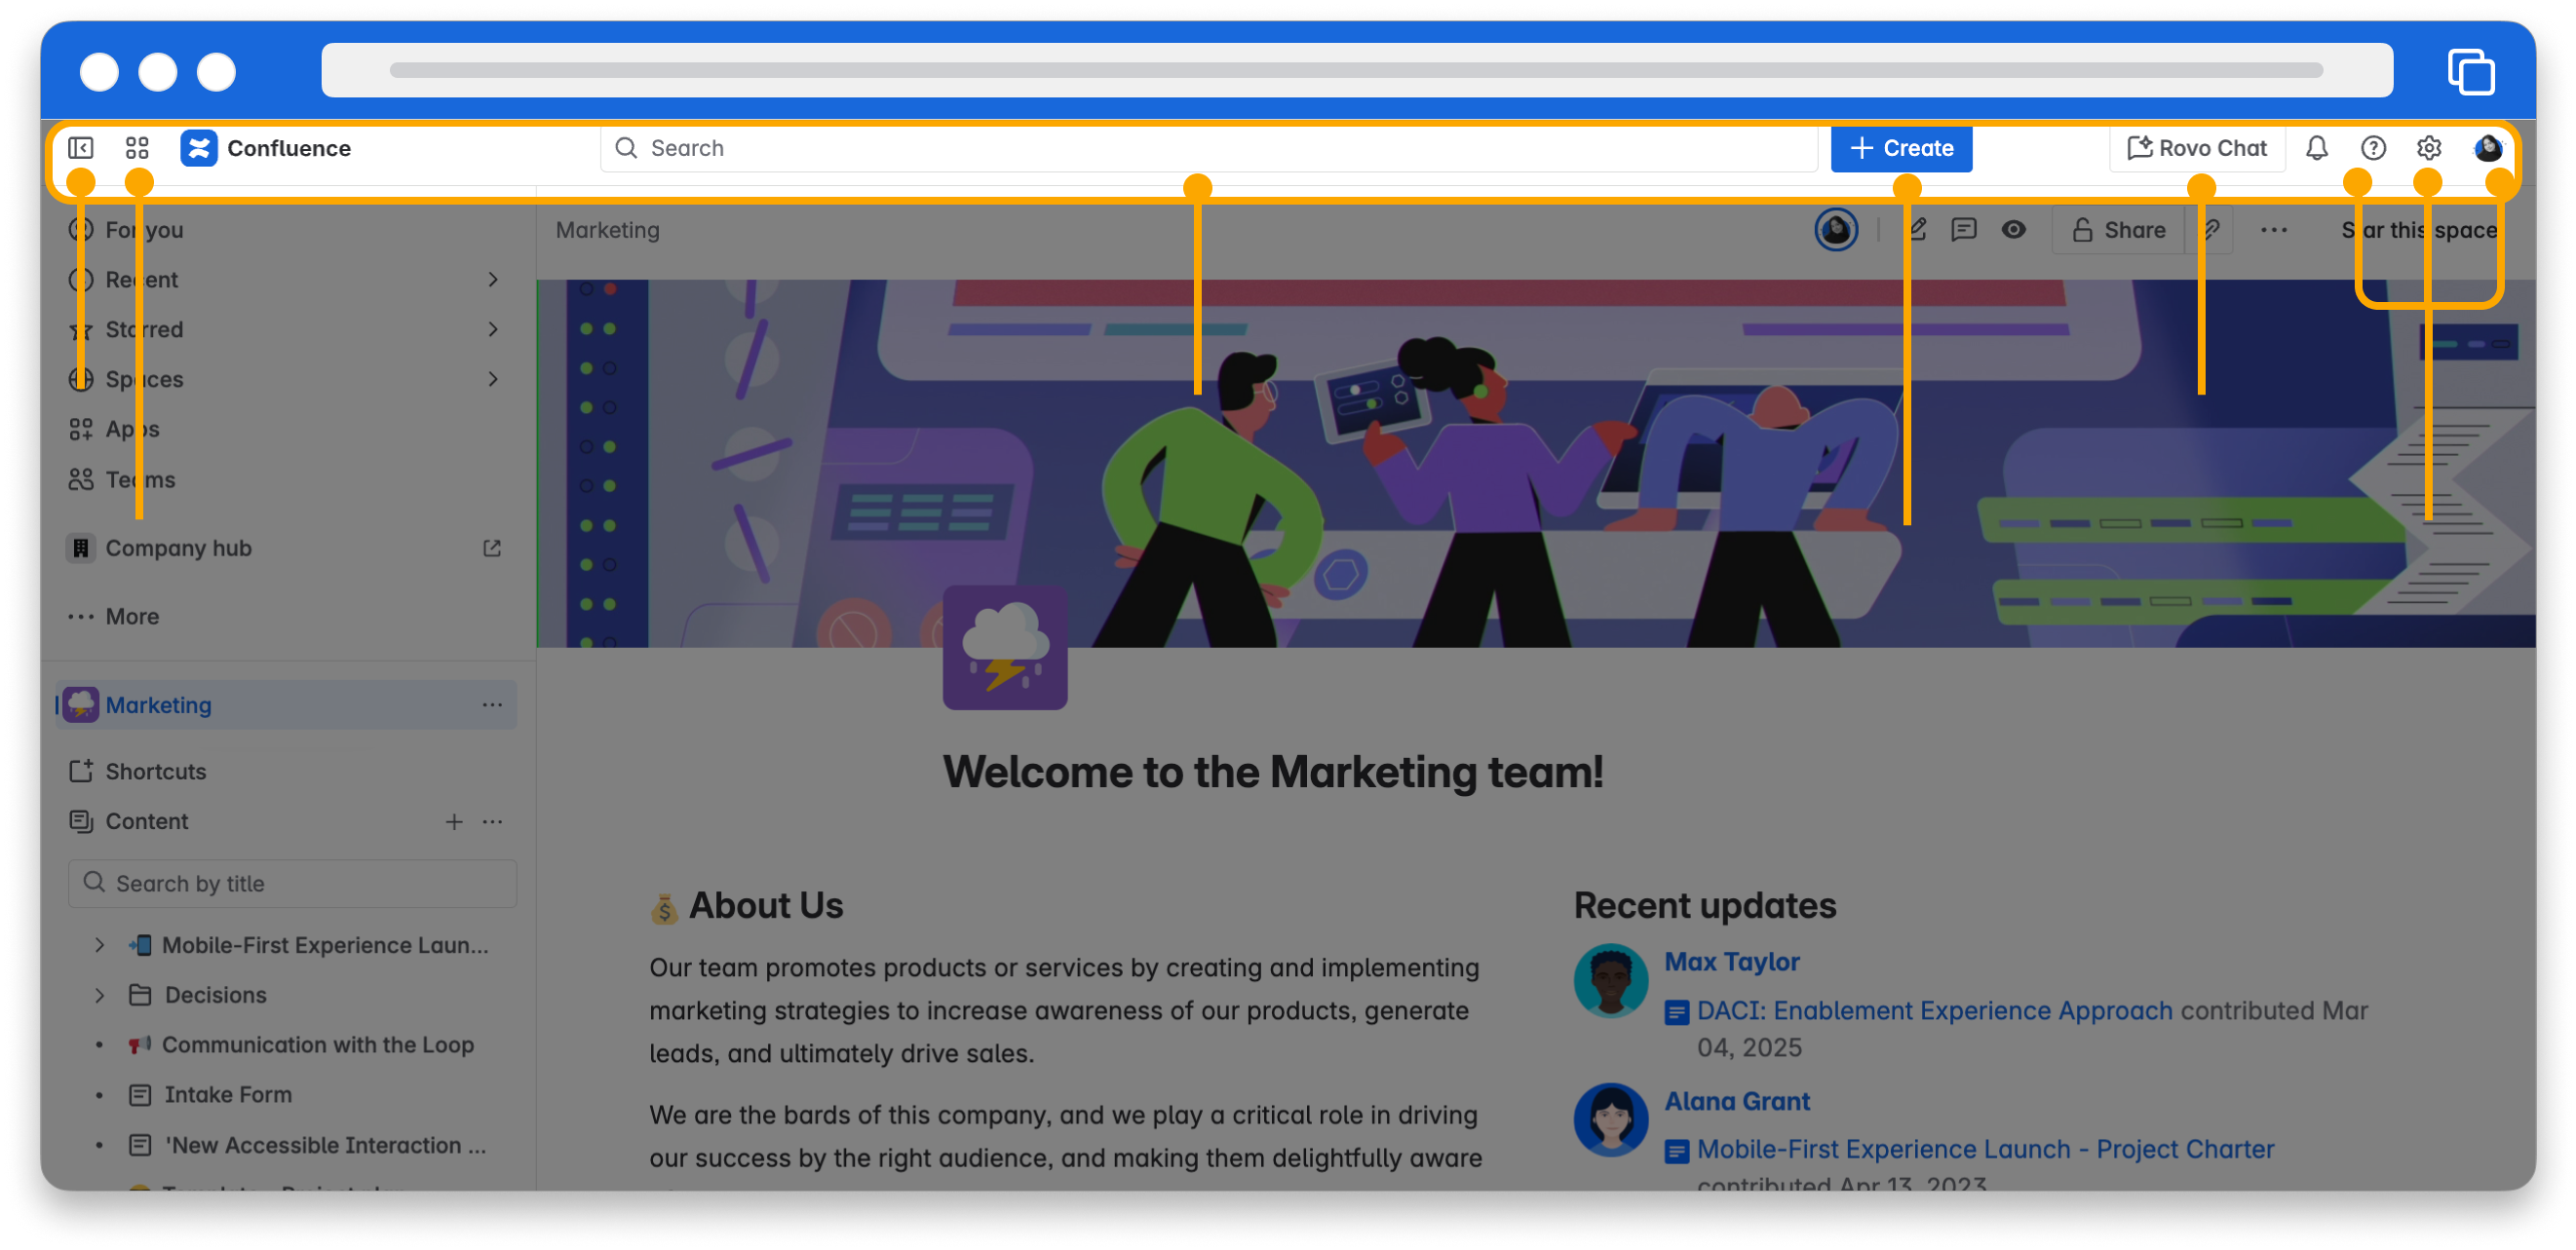
Task: Open the Company hub link
Action: click(178, 548)
